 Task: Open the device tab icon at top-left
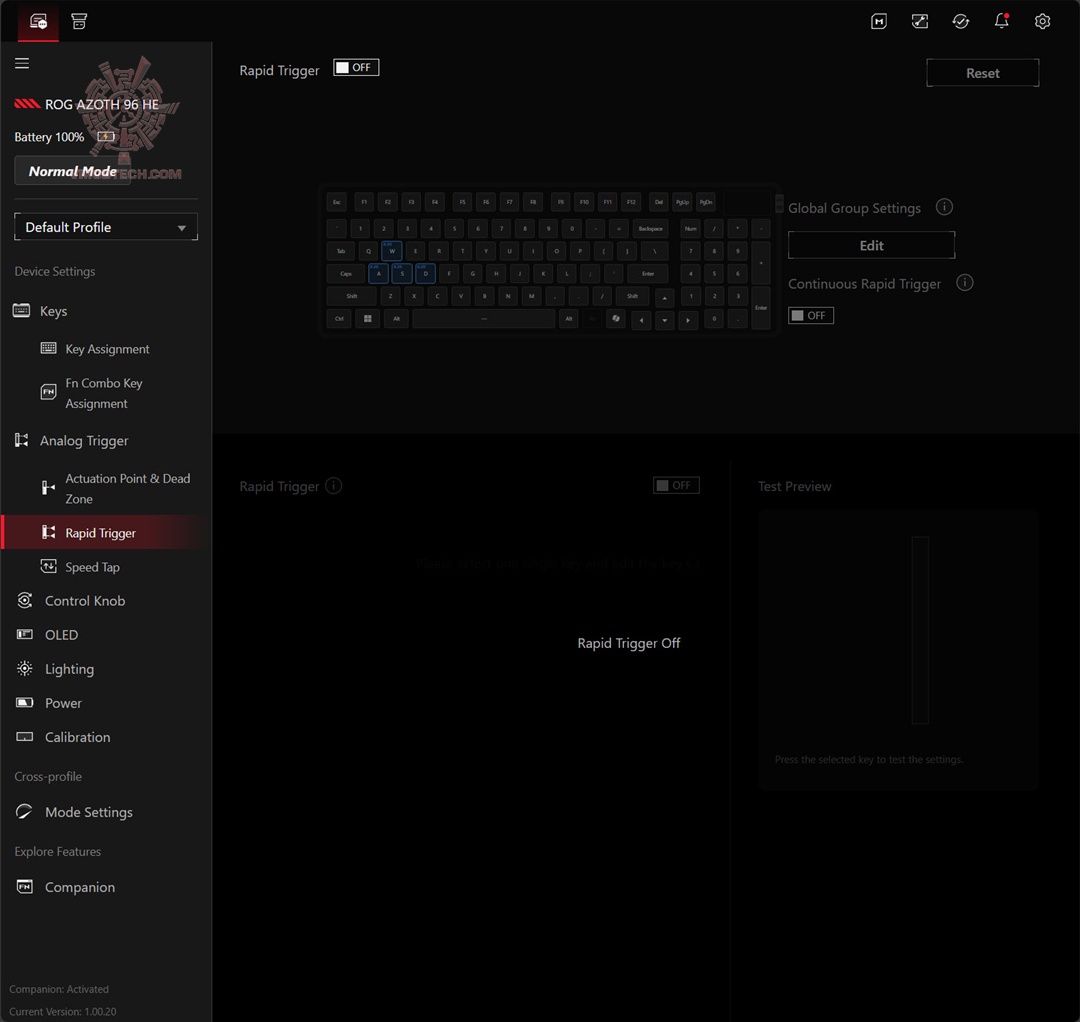tap(39, 21)
